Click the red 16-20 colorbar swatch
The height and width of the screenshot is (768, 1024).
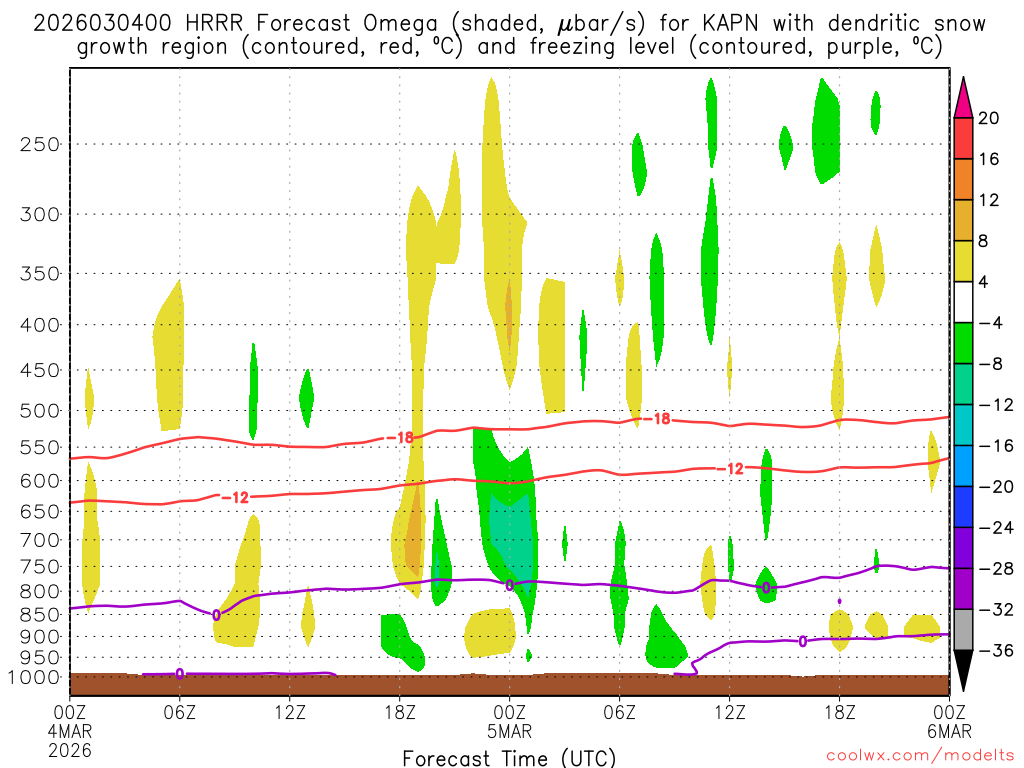coord(963,138)
